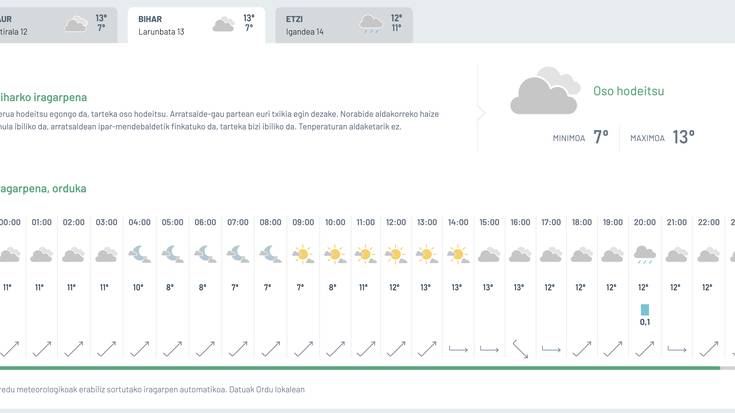Click the green horizontal hourly scrollbar
Viewport: 735px width, 413px height.
point(360,368)
